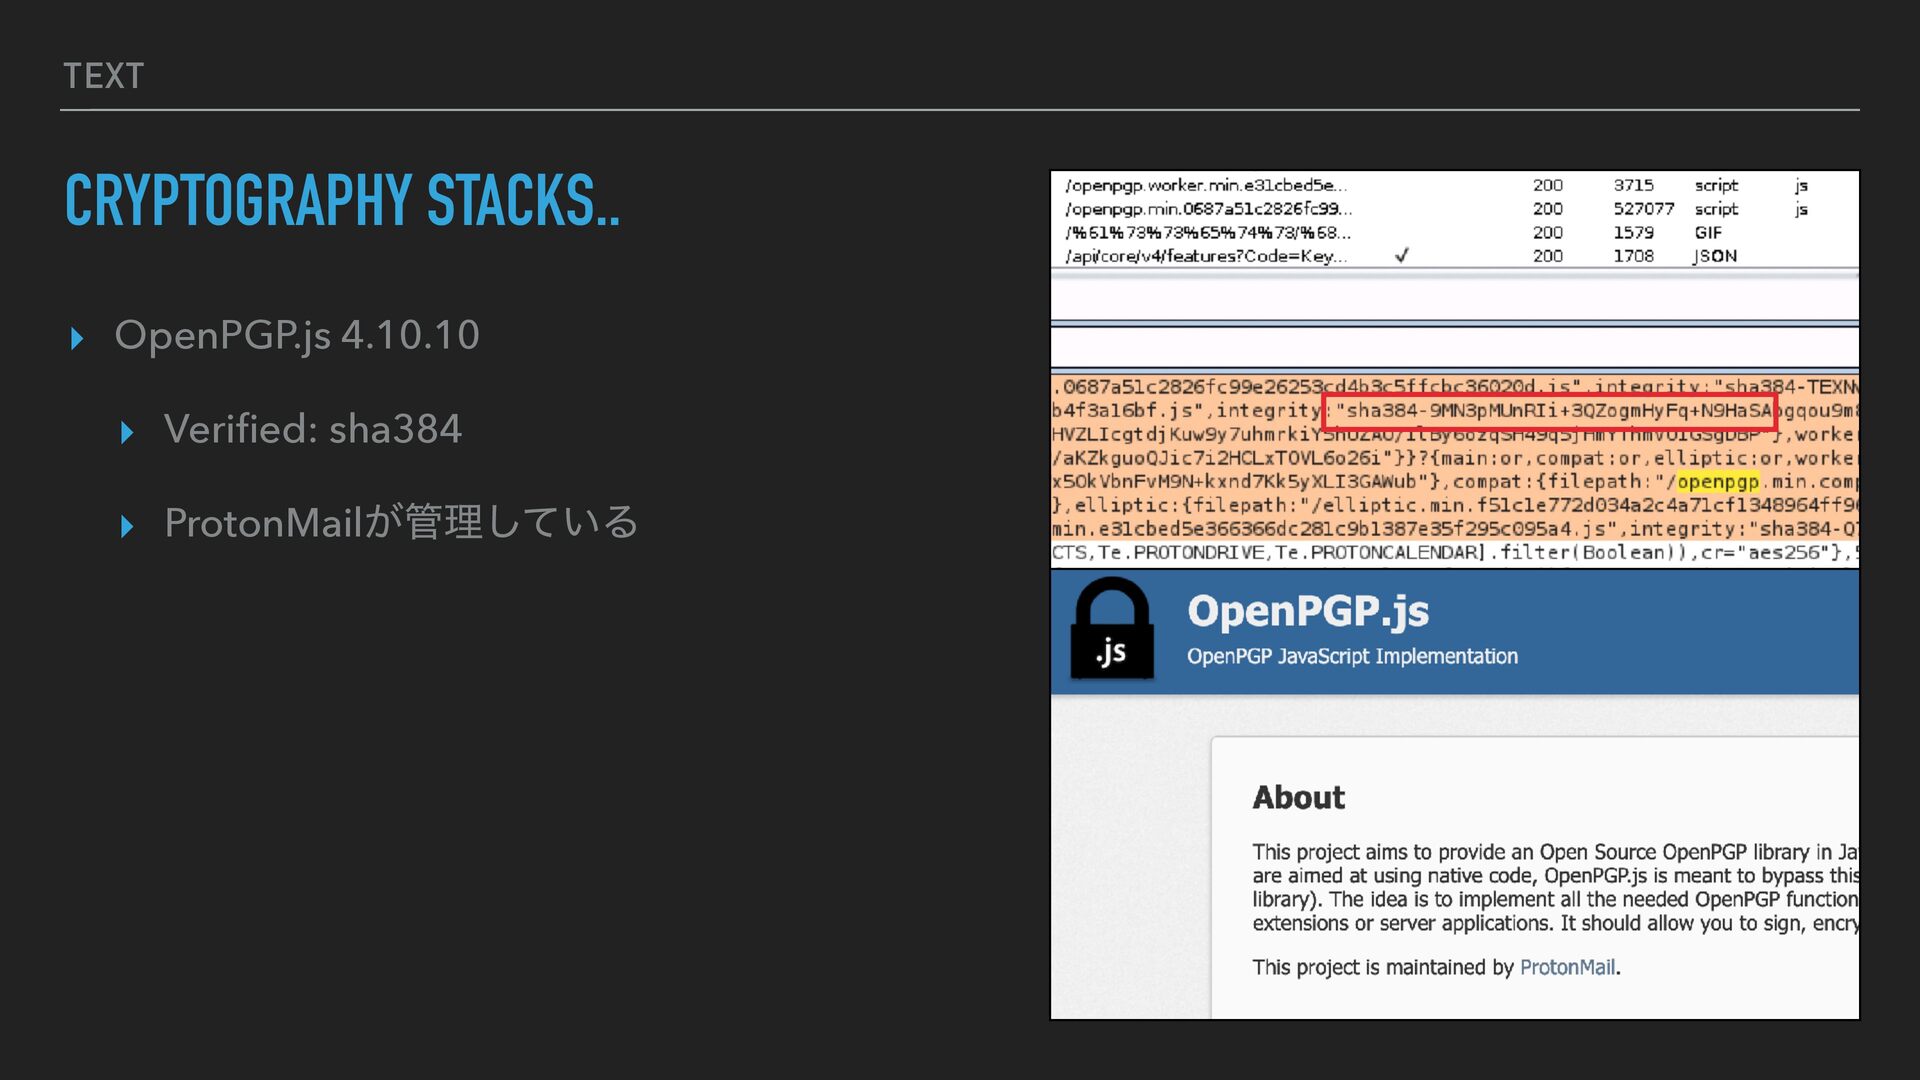Click the ProtonMail bullet triangle marker
Screen dimensions: 1920x1080
126,526
